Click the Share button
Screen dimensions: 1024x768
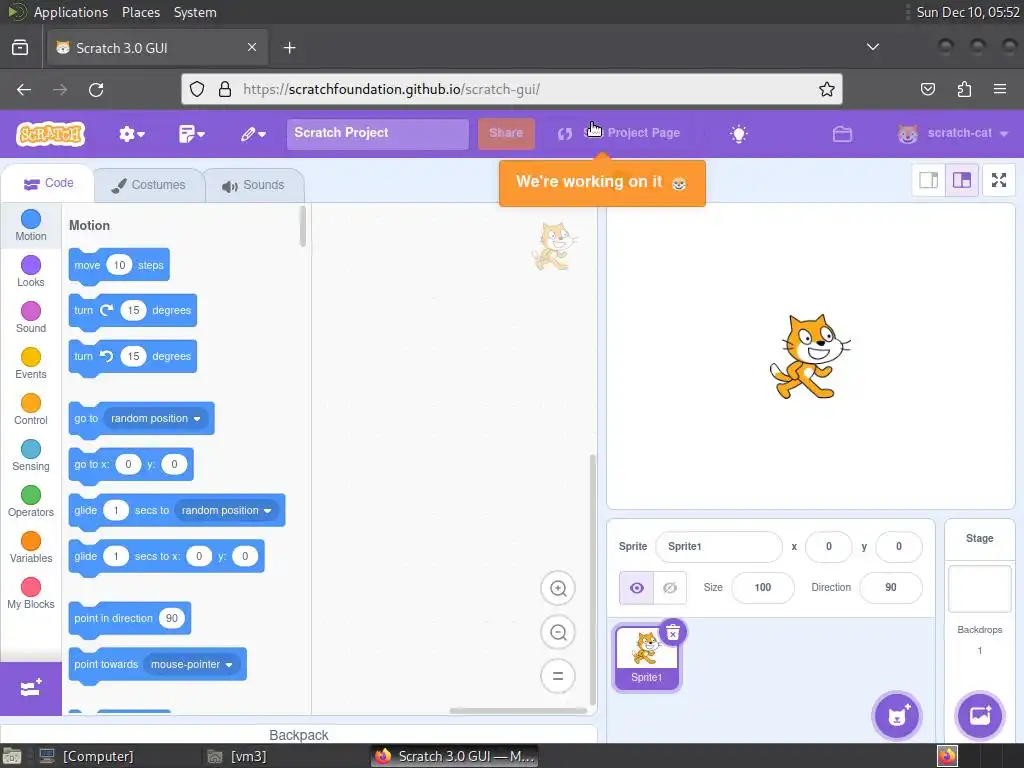506,133
